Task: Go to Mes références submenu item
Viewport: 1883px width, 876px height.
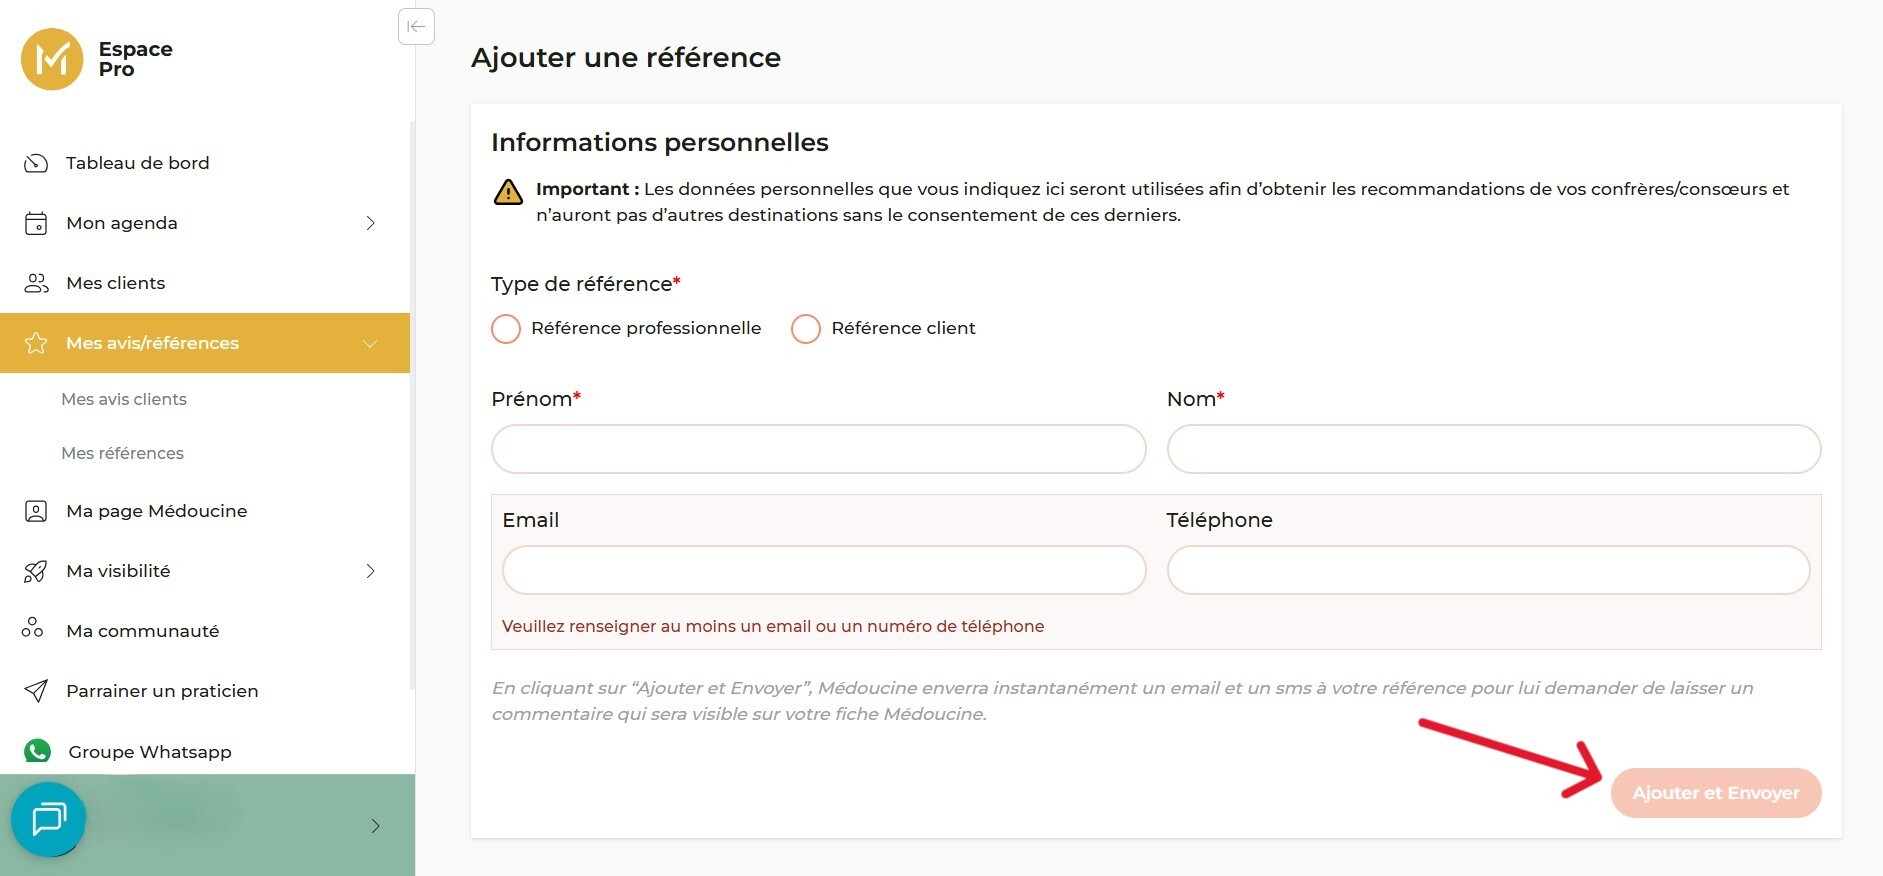Action: 122,453
